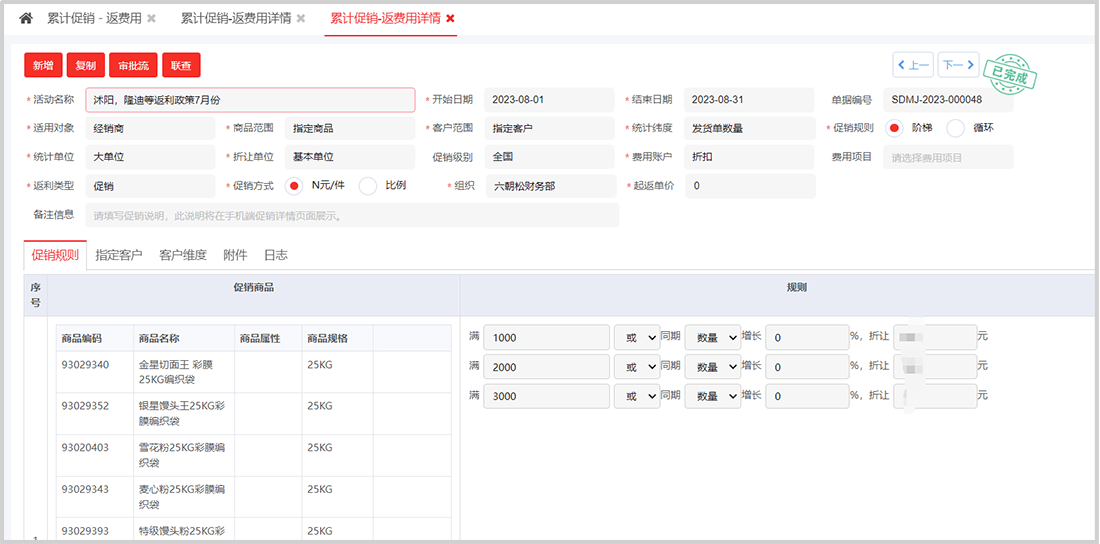Image resolution: width=1100 pixels, height=544 pixels.
Task: Click the 审批流 button
Action: click(x=133, y=65)
